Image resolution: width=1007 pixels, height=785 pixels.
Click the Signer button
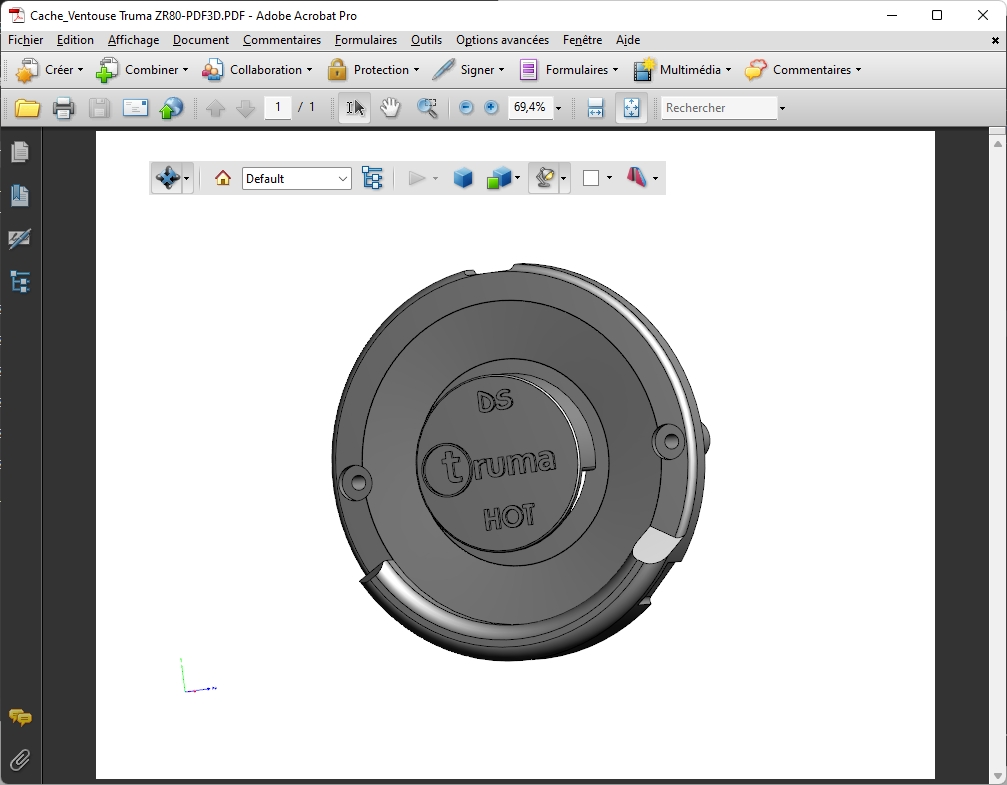pos(470,70)
